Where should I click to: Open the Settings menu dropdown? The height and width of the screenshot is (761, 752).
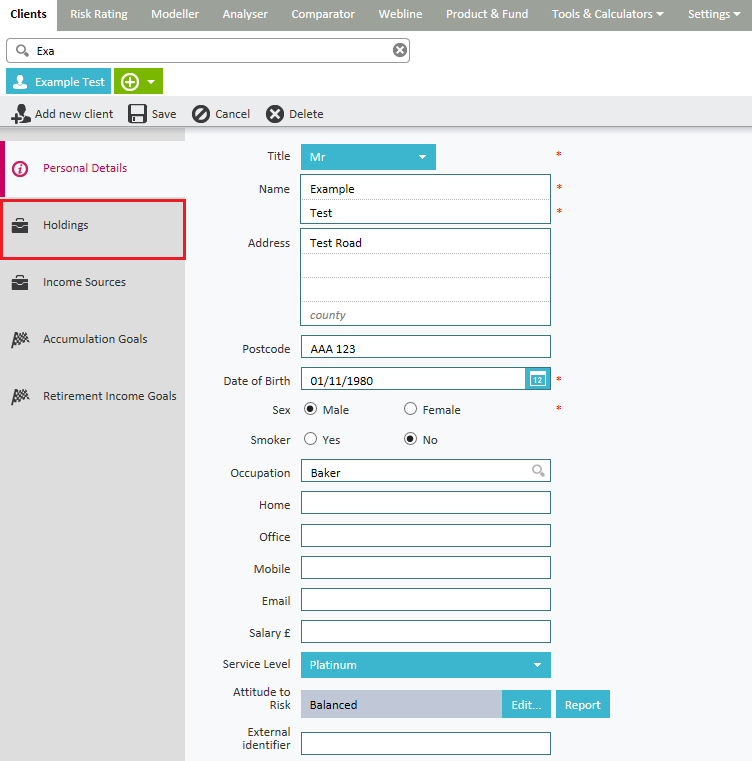(714, 14)
